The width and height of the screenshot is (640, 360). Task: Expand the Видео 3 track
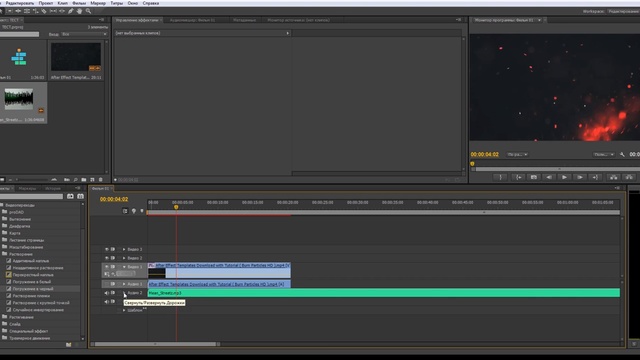point(124,249)
